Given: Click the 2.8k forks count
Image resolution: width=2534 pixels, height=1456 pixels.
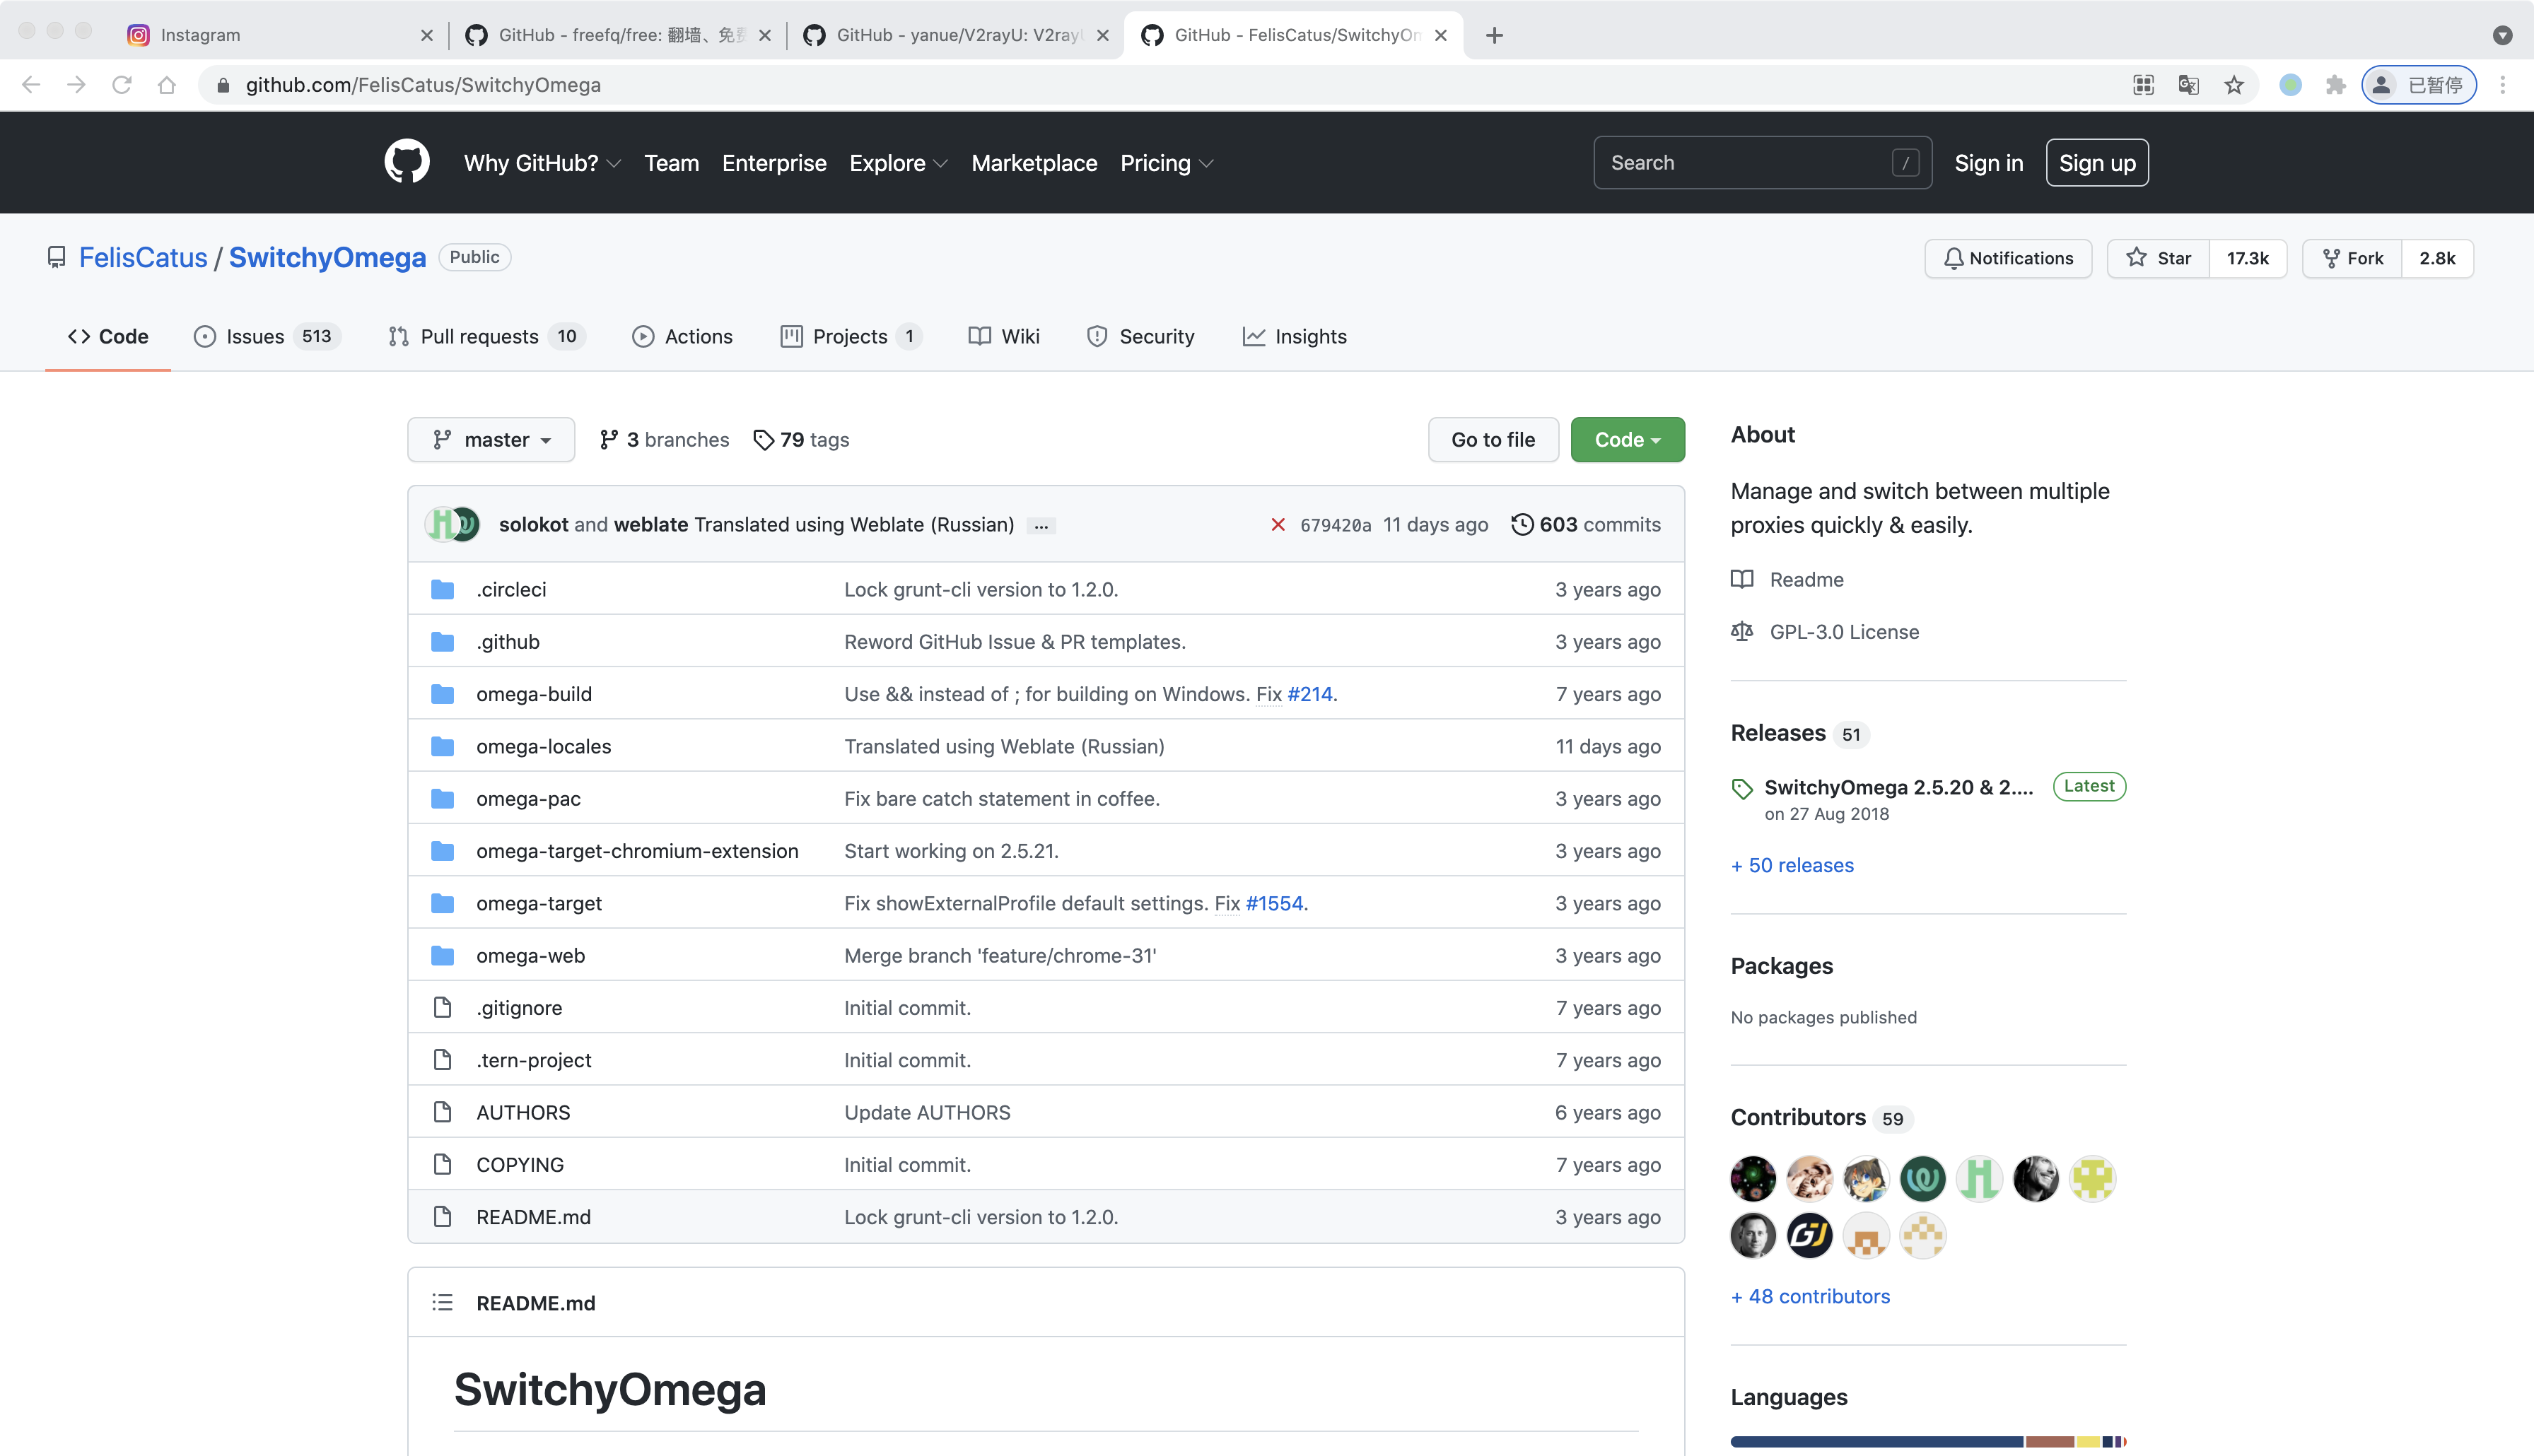Looking at the screenshot, I should pos(2437,258).
